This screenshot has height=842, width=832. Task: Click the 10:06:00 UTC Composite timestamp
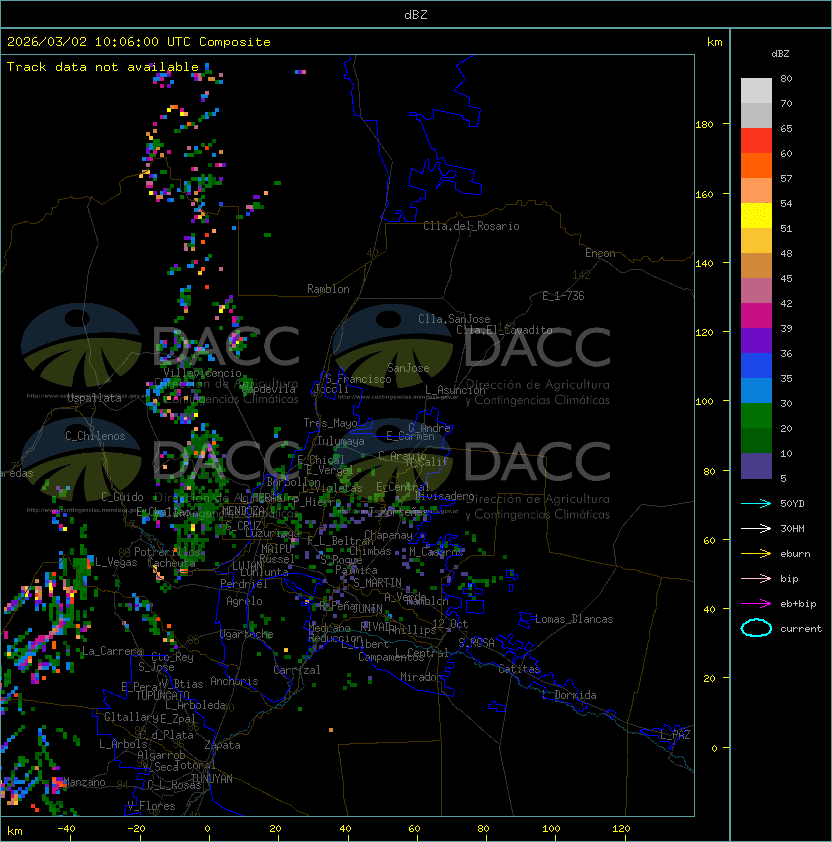(x=139, y=42)
